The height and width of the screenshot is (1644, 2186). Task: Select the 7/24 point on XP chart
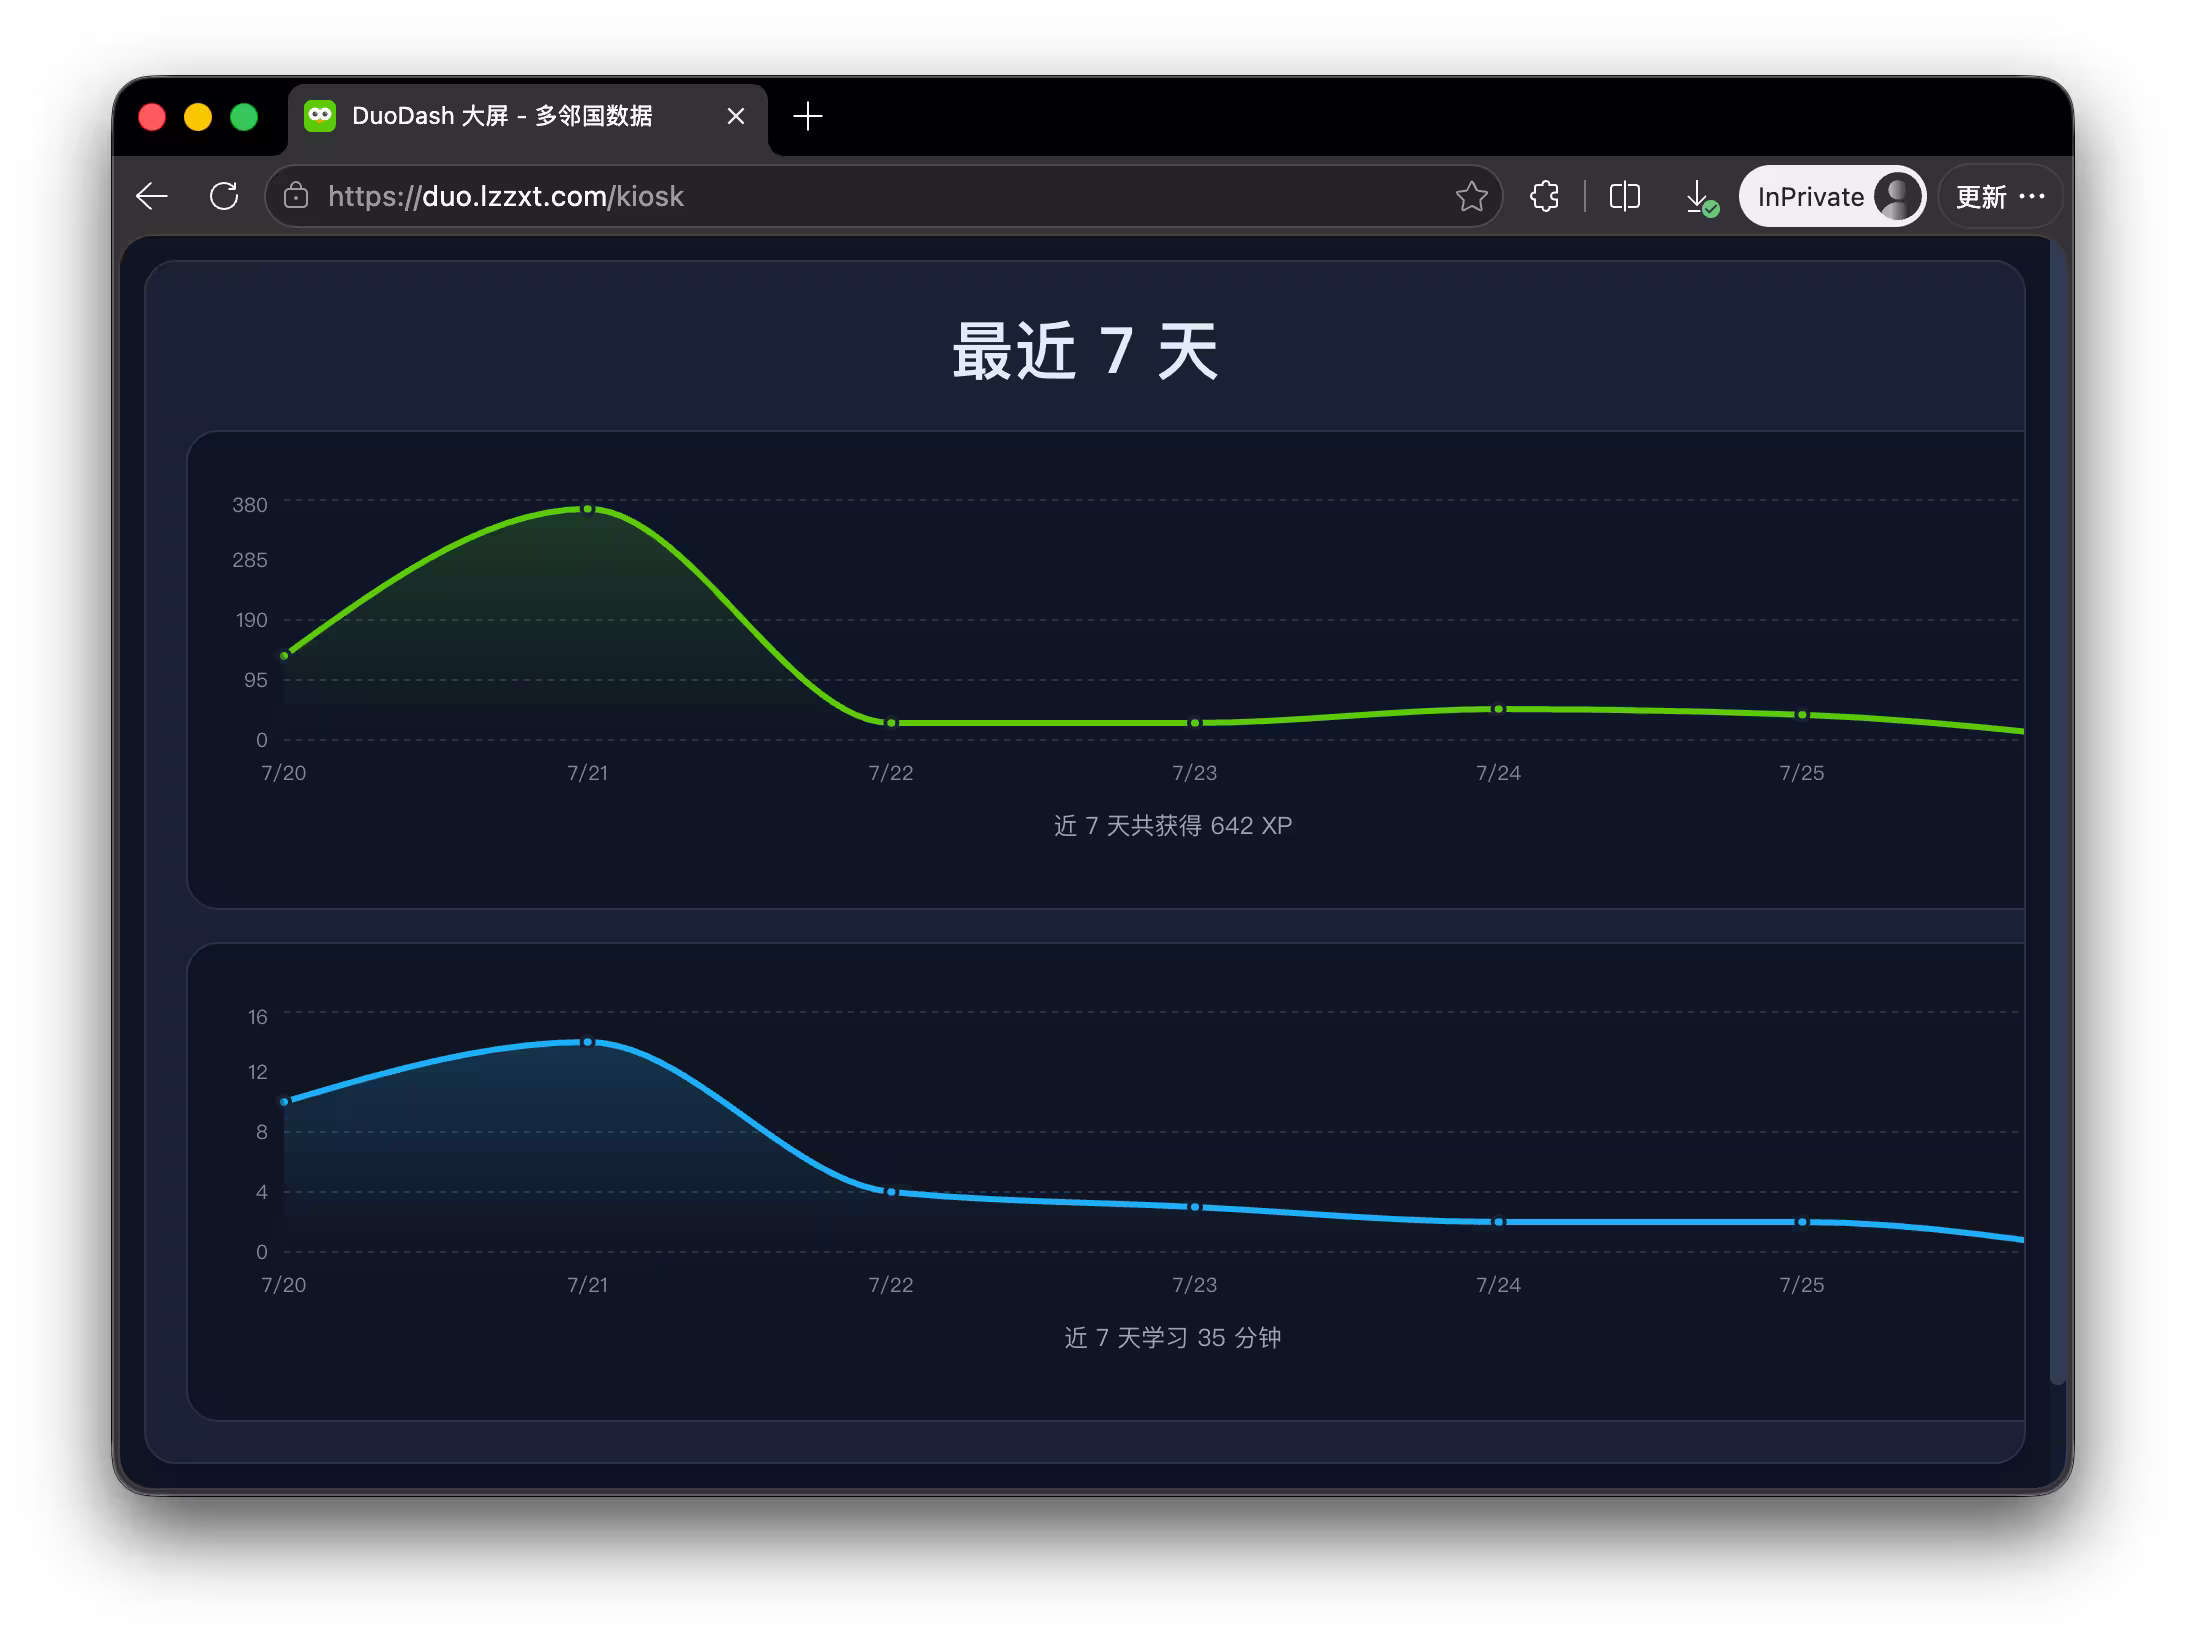point(1498,709)
